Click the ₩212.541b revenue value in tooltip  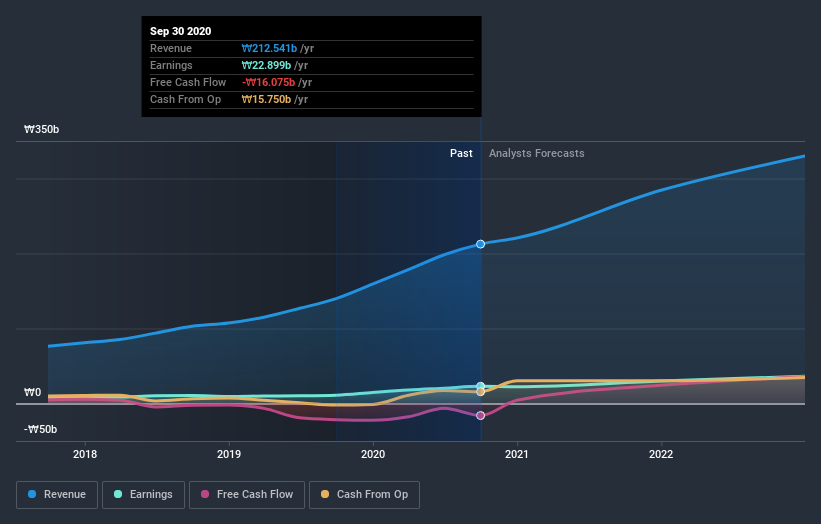tap(269, 48)
